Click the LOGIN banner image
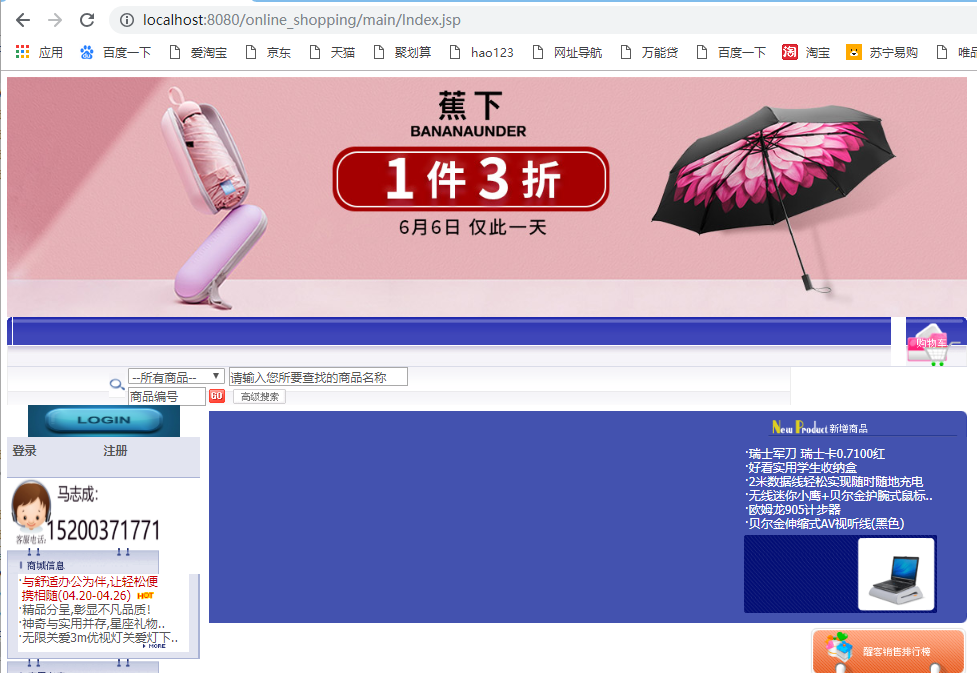The width and height of the screenshot is (977, 673). (104, 421)
